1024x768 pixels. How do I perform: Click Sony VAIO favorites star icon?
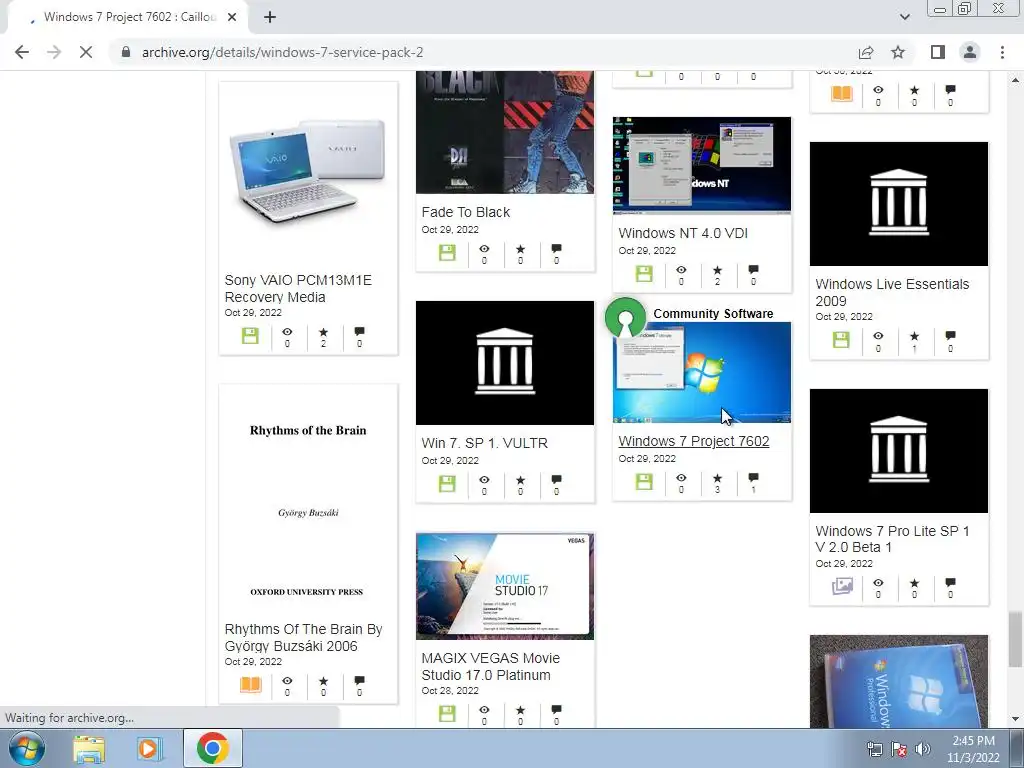(323, 332)
